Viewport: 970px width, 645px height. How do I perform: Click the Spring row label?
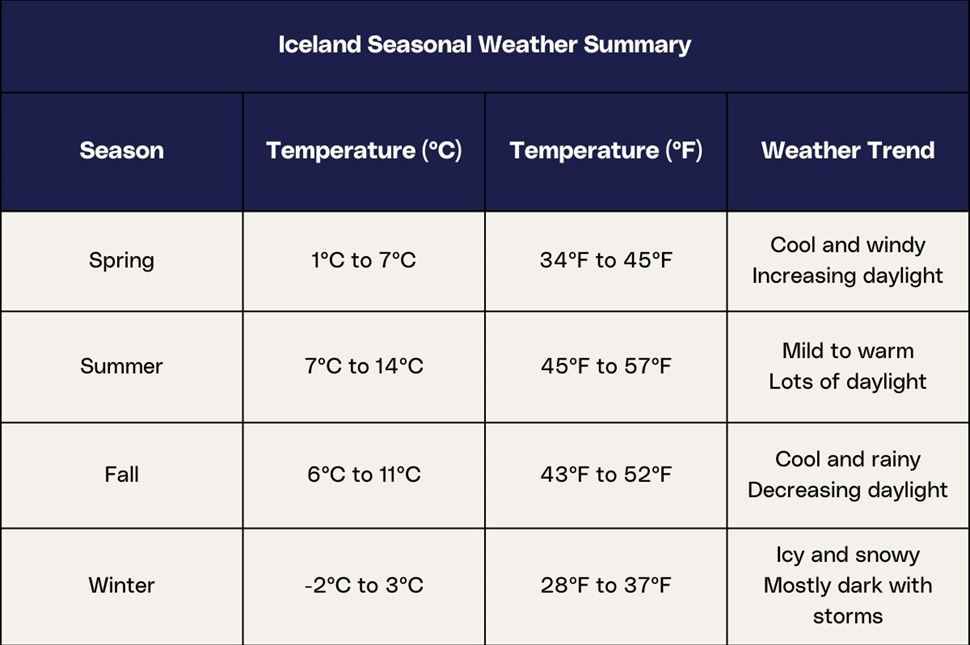coord(121,261)
